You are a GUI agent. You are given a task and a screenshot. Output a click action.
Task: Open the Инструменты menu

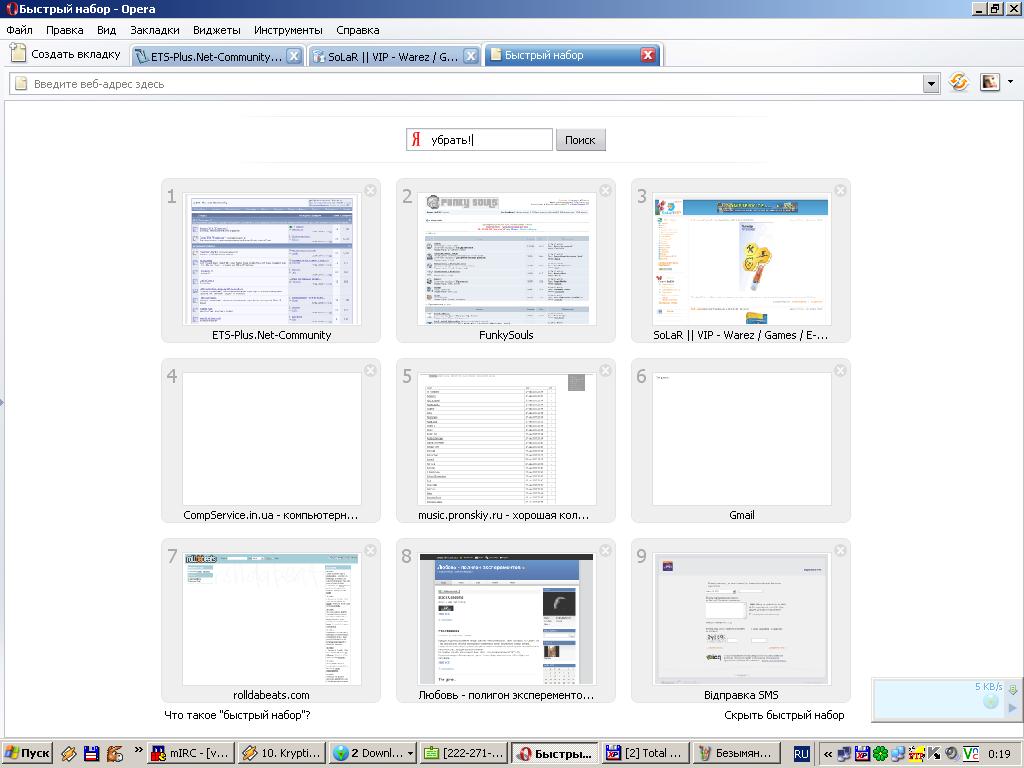coord(288,30)
